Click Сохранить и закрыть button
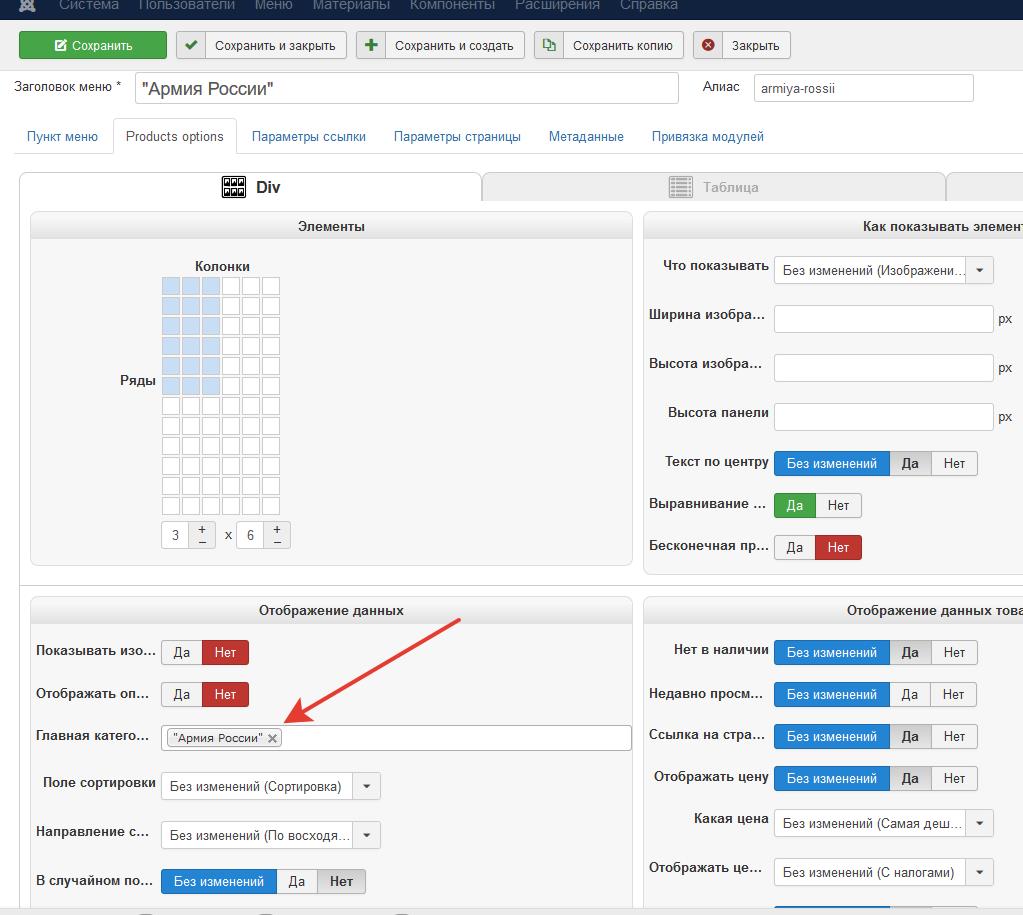Image resolution: width=1023 pixels, height=915 pixels. (x=261, y=46)
